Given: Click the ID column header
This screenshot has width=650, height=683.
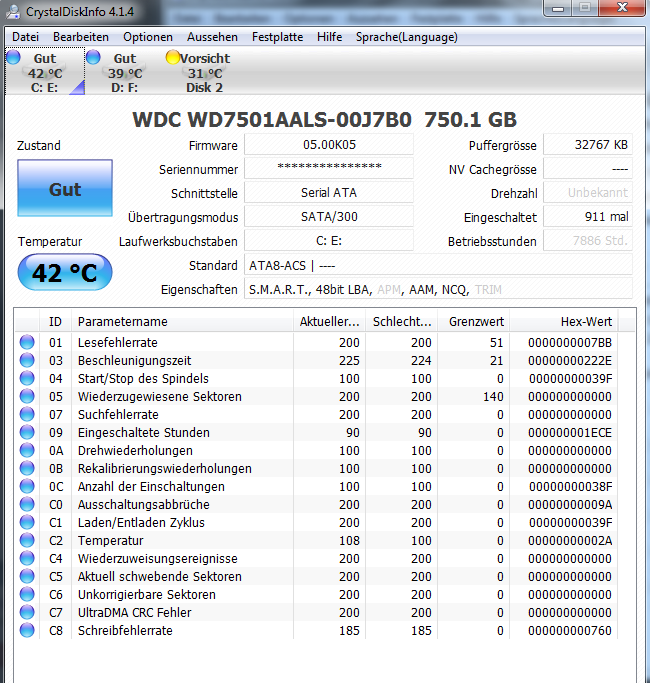Looking at the screenshot, I should [55, 321].
